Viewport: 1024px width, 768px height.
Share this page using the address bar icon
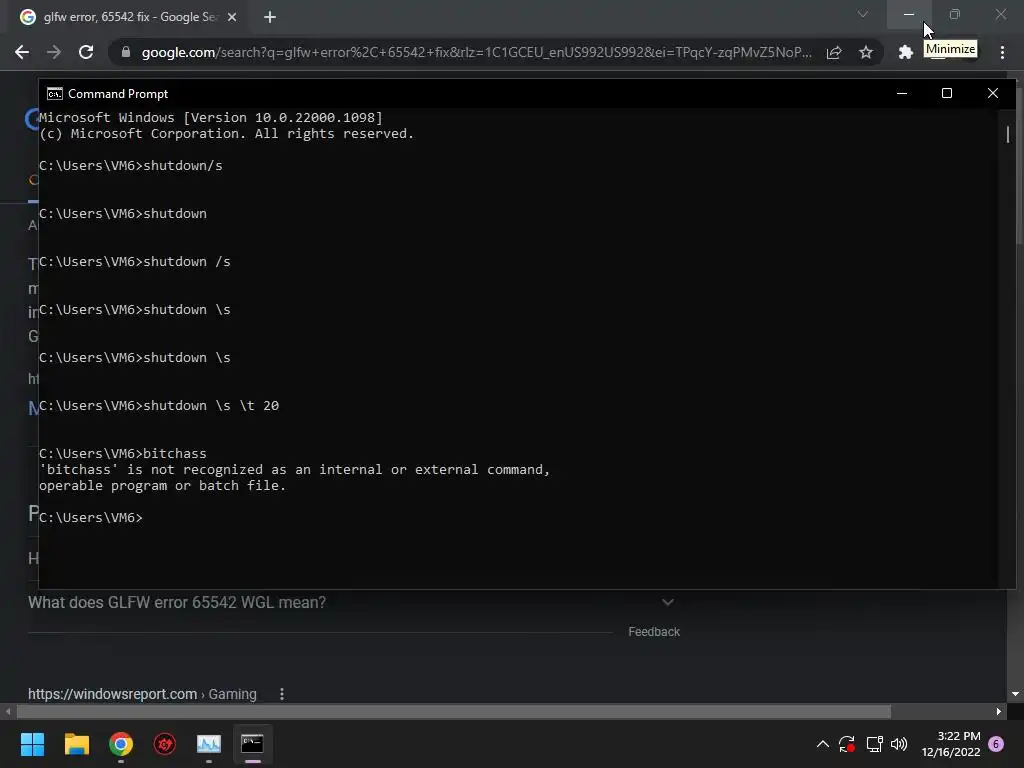(x=834, y=53)
